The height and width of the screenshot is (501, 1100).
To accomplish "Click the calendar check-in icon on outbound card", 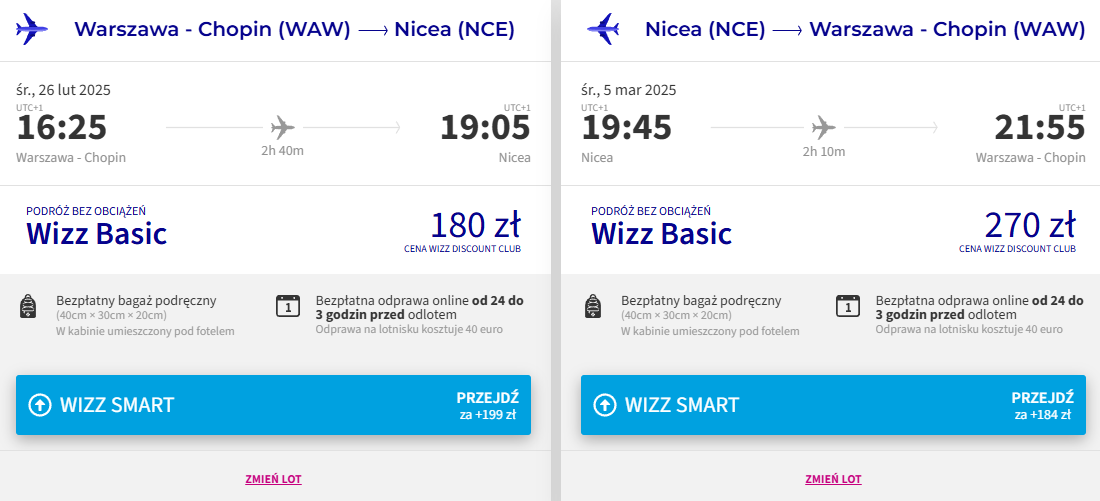I will (x=288, y=306).
